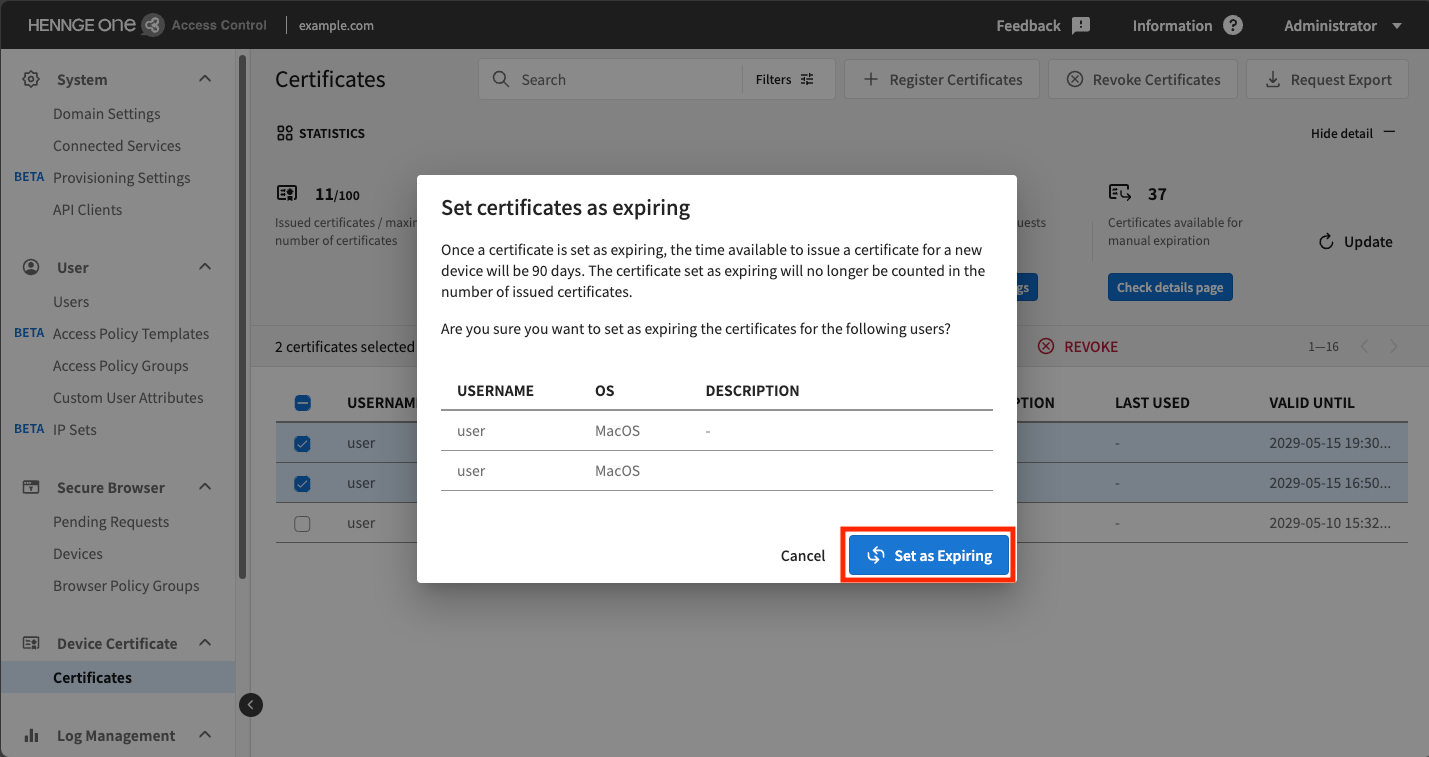Image resolution: width=1429 pixels, height=757 pixels.
Task: Collapse the Device Certificate section chevron
Action: click(205, 643)
